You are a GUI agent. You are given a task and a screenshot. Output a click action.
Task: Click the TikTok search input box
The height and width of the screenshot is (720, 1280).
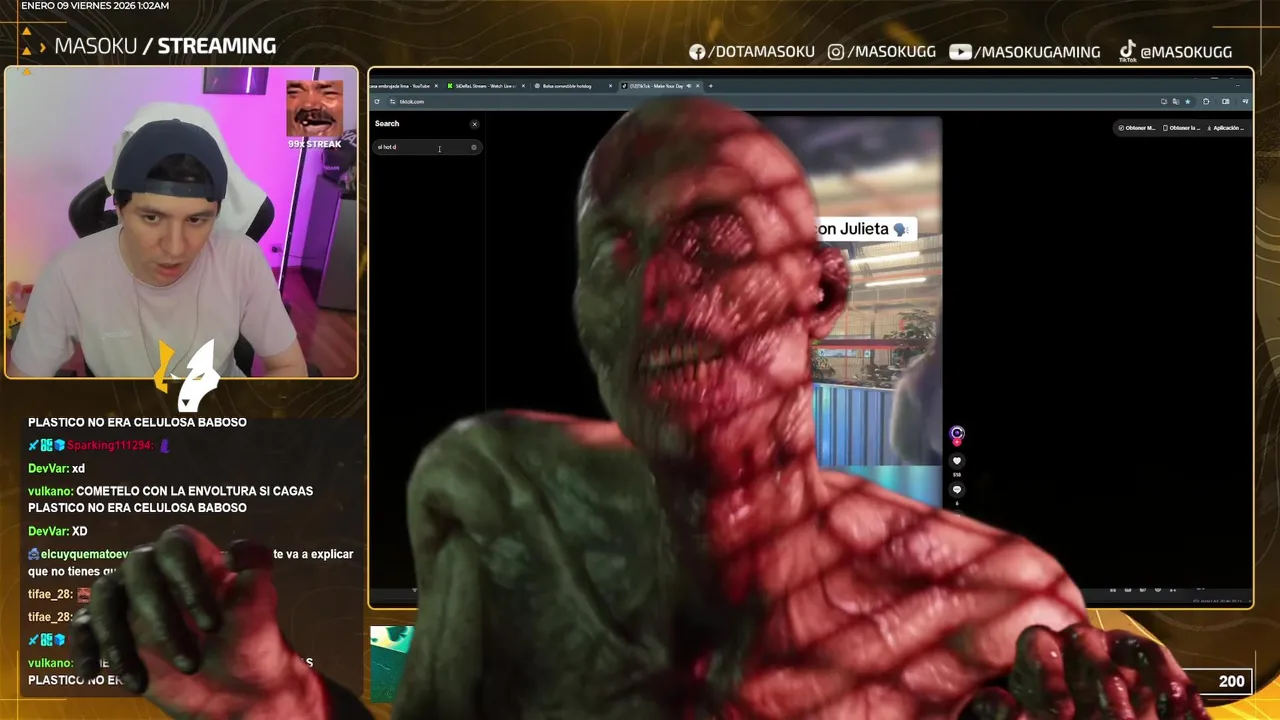pyautogui.click(x=428, y=147)
